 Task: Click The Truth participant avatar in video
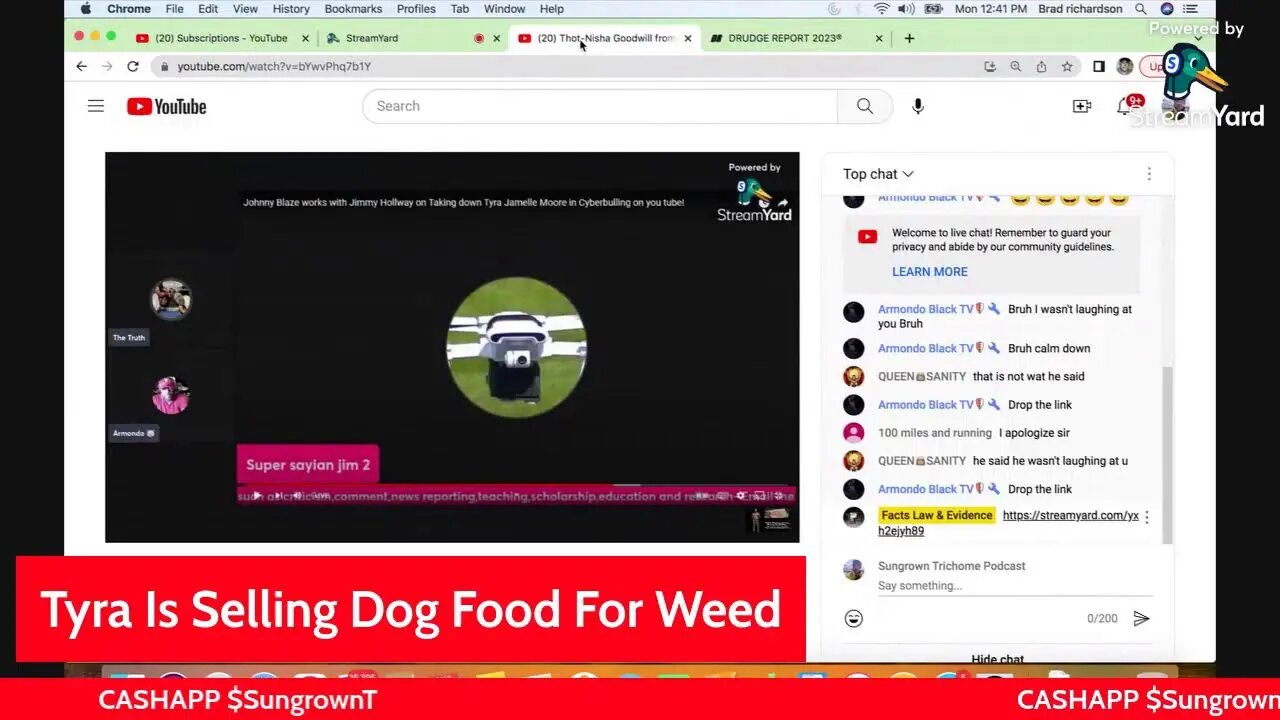coord(171,299)
